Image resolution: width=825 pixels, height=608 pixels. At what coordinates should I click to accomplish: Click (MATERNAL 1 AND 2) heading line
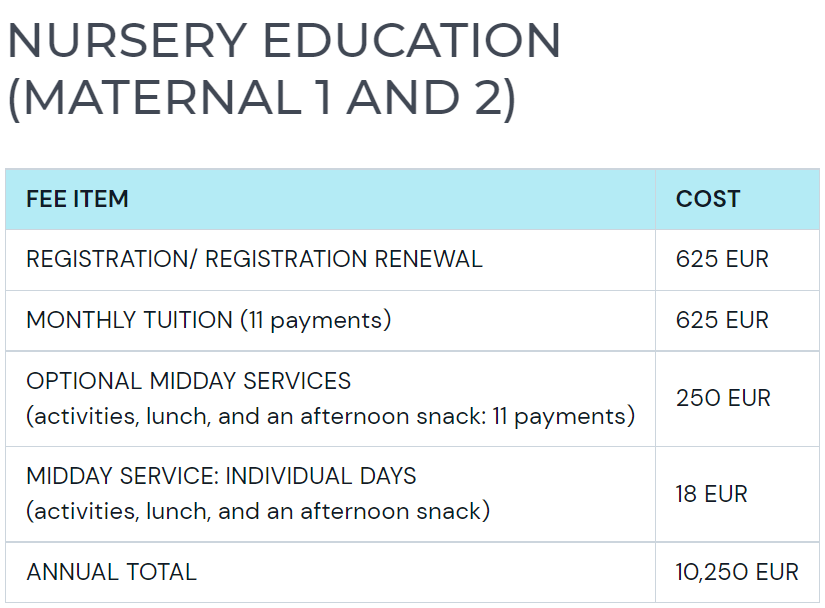[261, 98]
